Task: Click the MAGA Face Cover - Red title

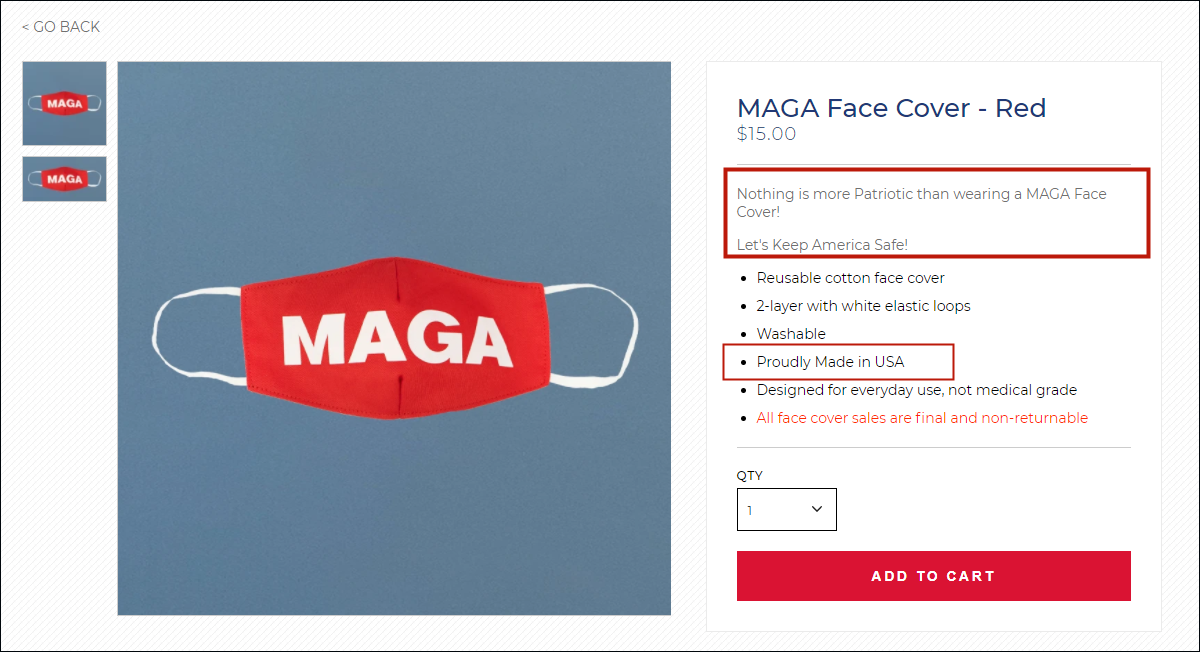Action: (x=892, y=108)
